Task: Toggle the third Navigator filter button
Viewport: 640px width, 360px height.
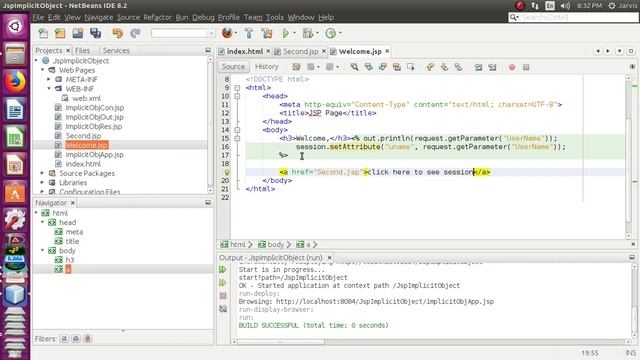Action: coord(88,338)
